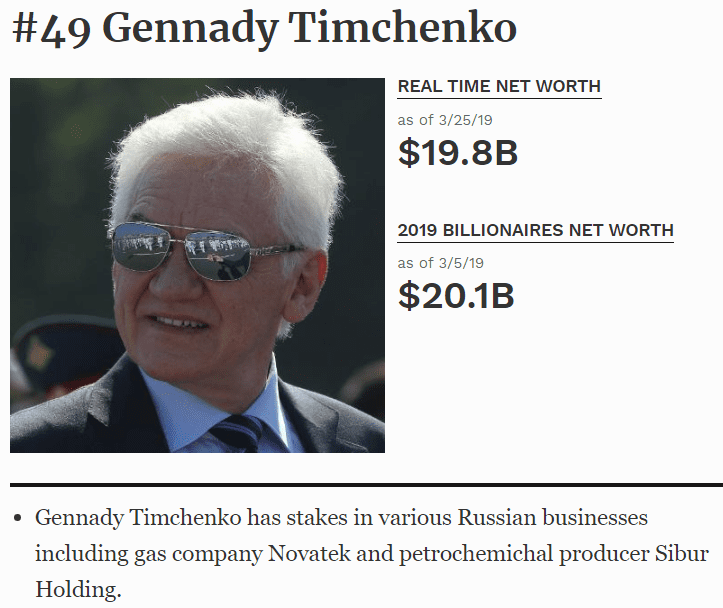Click the $19.8B real time net worth value
The image size is (723, 608).
[x=458, y=153]
